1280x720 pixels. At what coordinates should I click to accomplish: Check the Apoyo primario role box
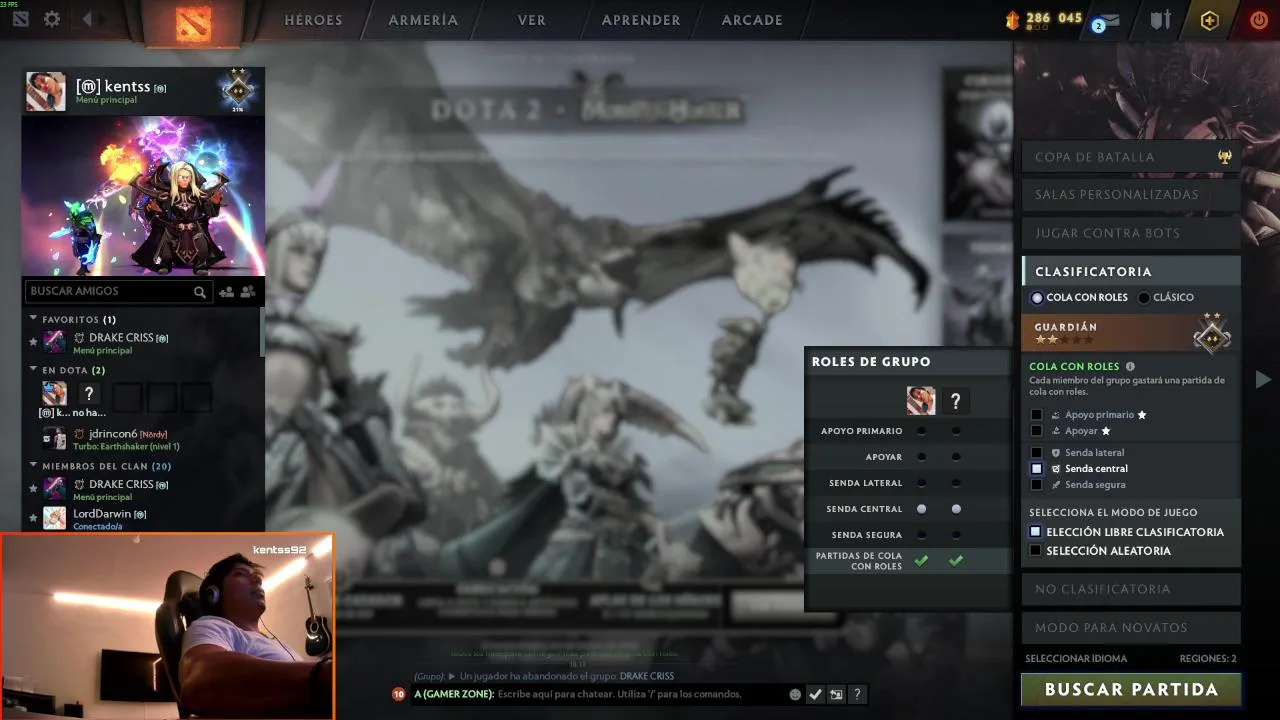click(1037, 415)
